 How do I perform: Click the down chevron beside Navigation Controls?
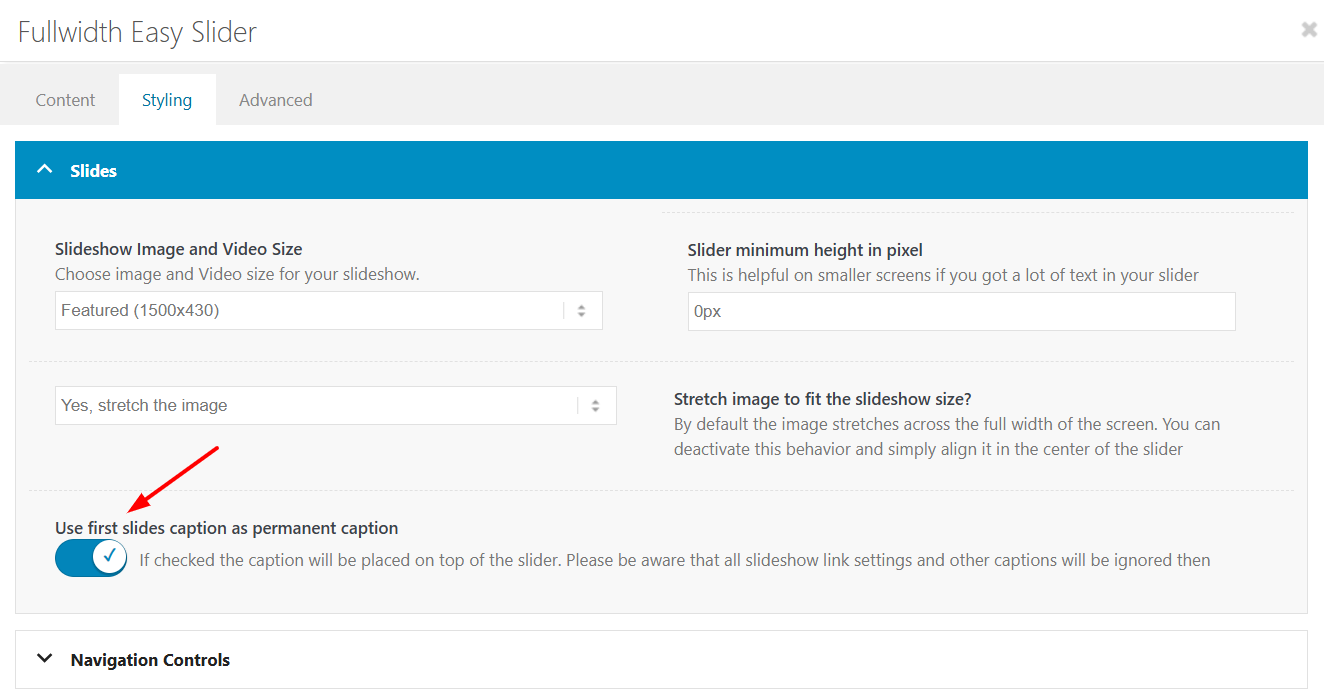point(44,659)
